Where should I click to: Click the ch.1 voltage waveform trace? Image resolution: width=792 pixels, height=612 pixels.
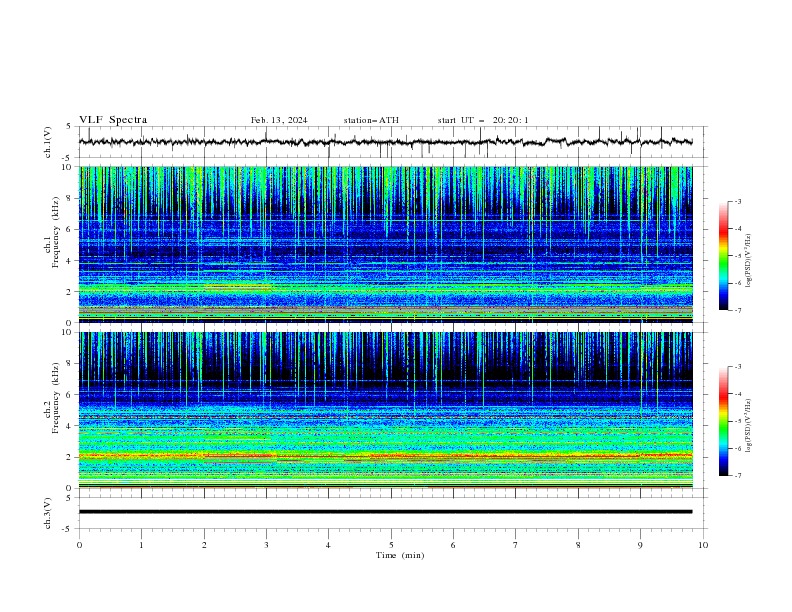(385, 142)
